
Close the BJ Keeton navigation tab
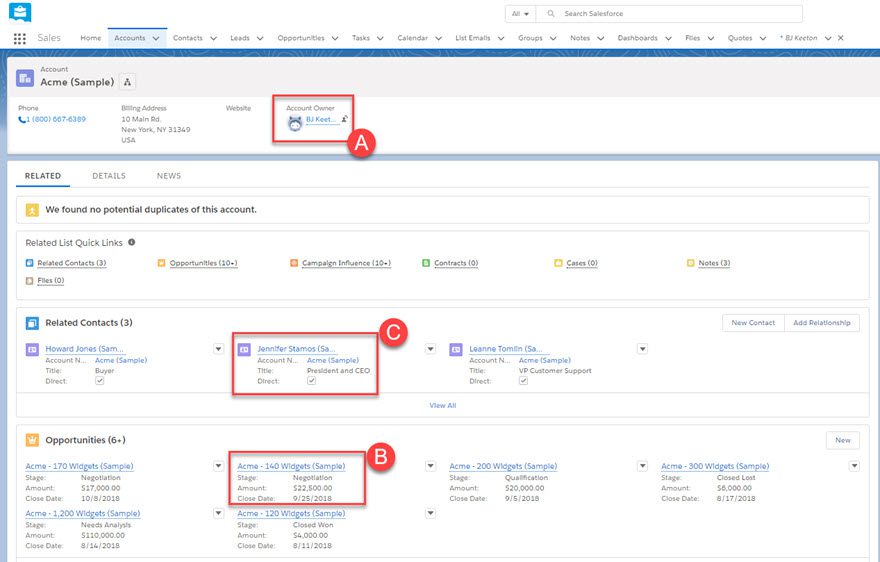[x=840, y=38]
